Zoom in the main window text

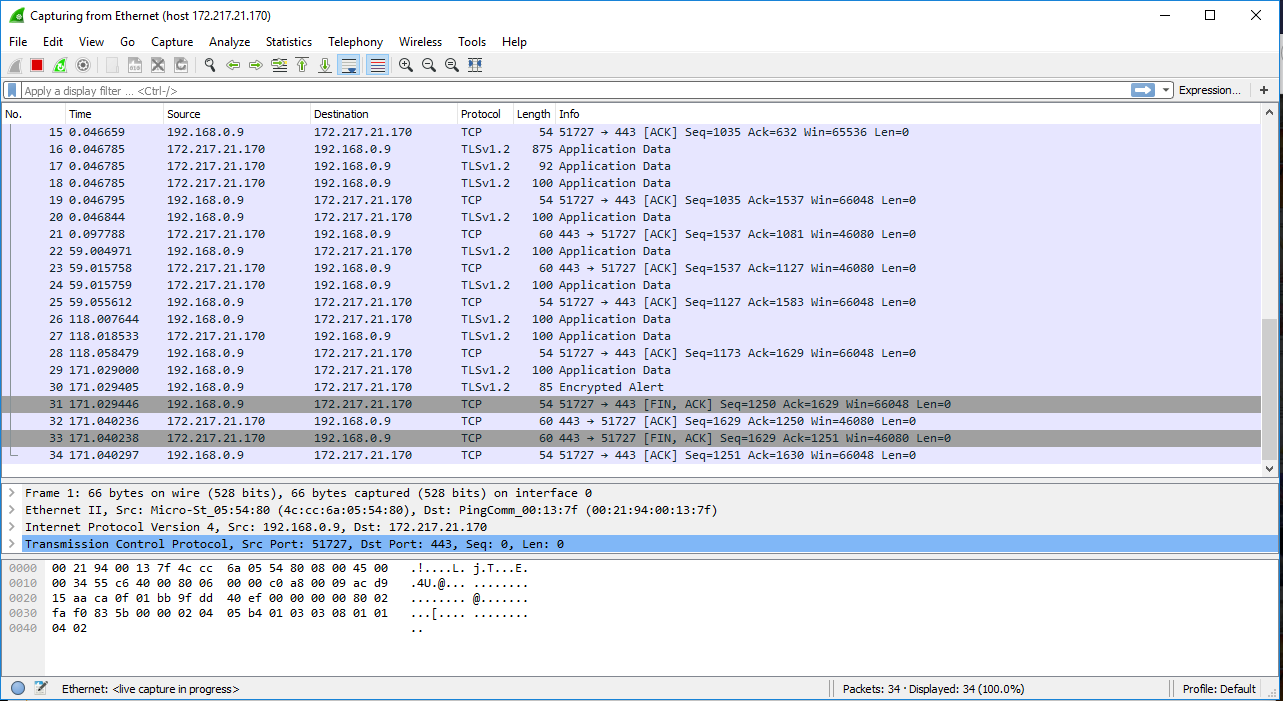click(x=406, y=65)
